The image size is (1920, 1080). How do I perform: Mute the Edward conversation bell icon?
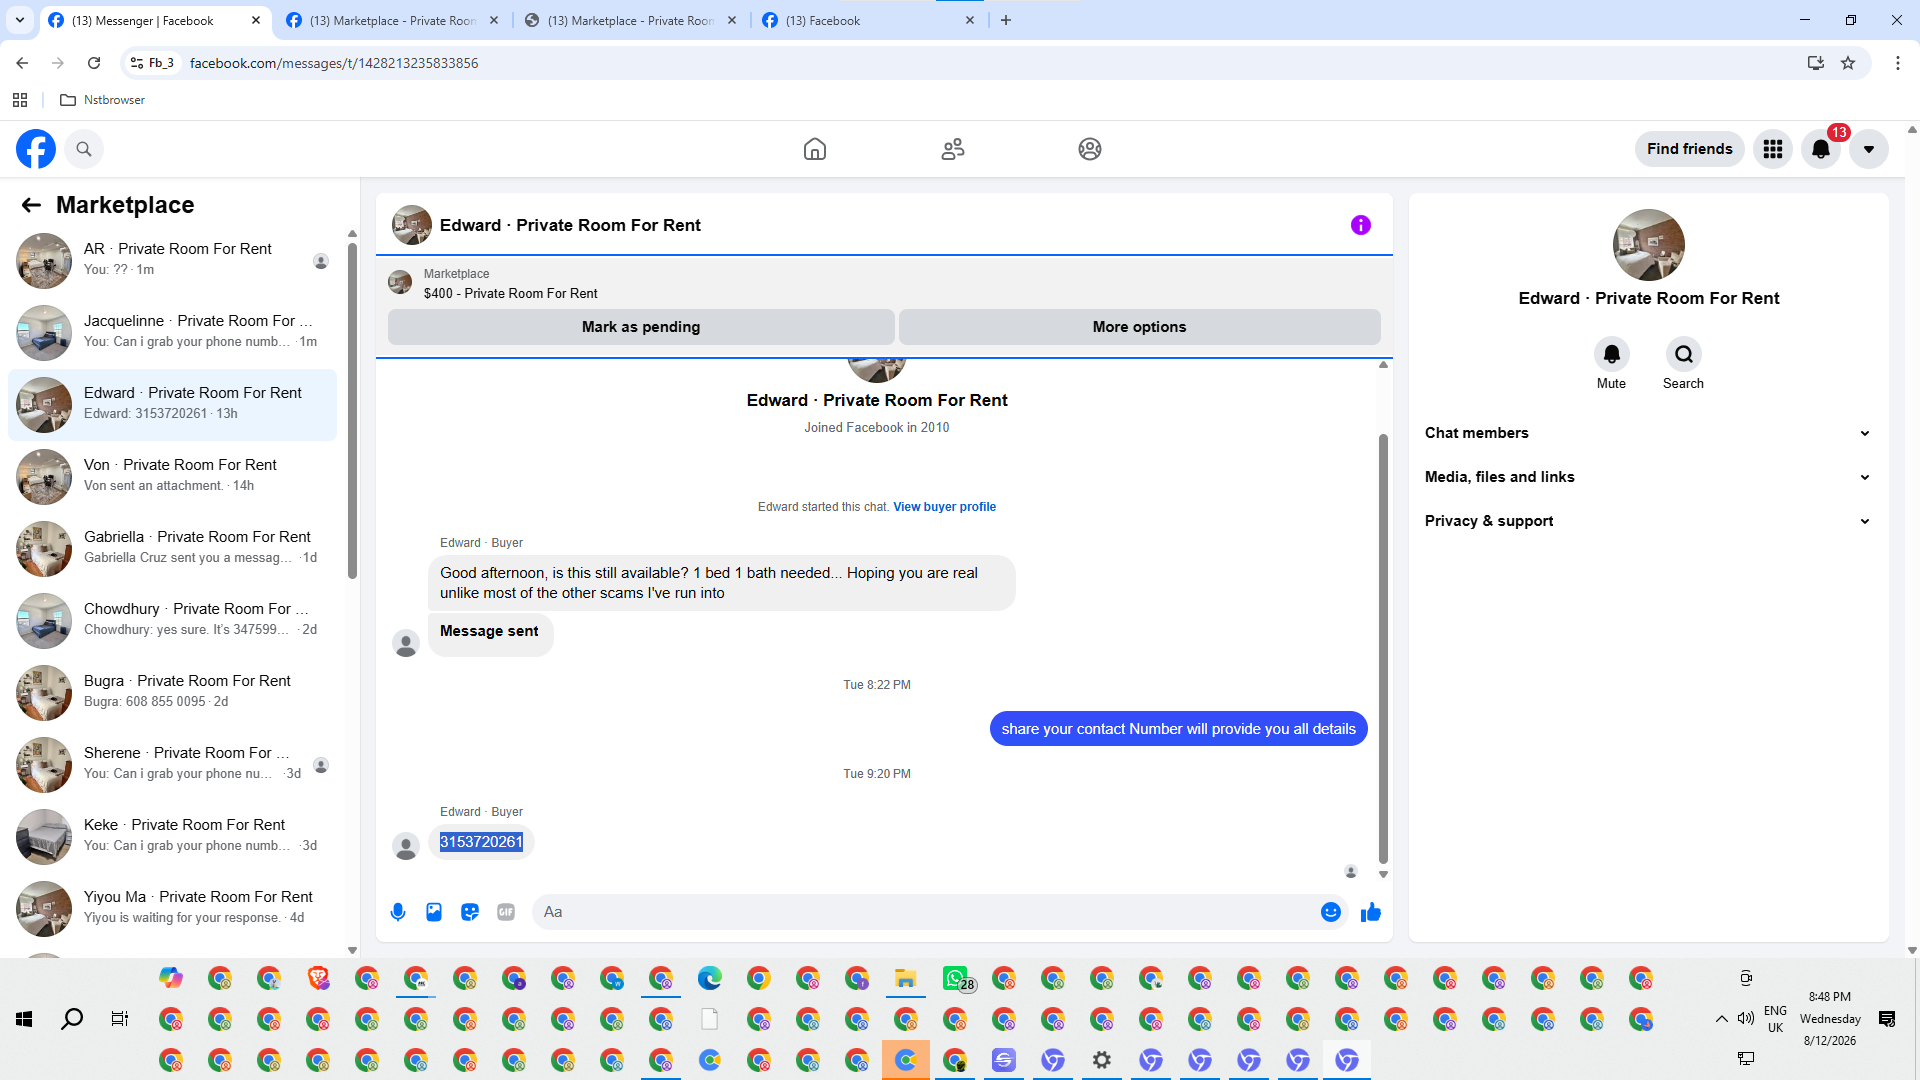[x=1612, y=354]
